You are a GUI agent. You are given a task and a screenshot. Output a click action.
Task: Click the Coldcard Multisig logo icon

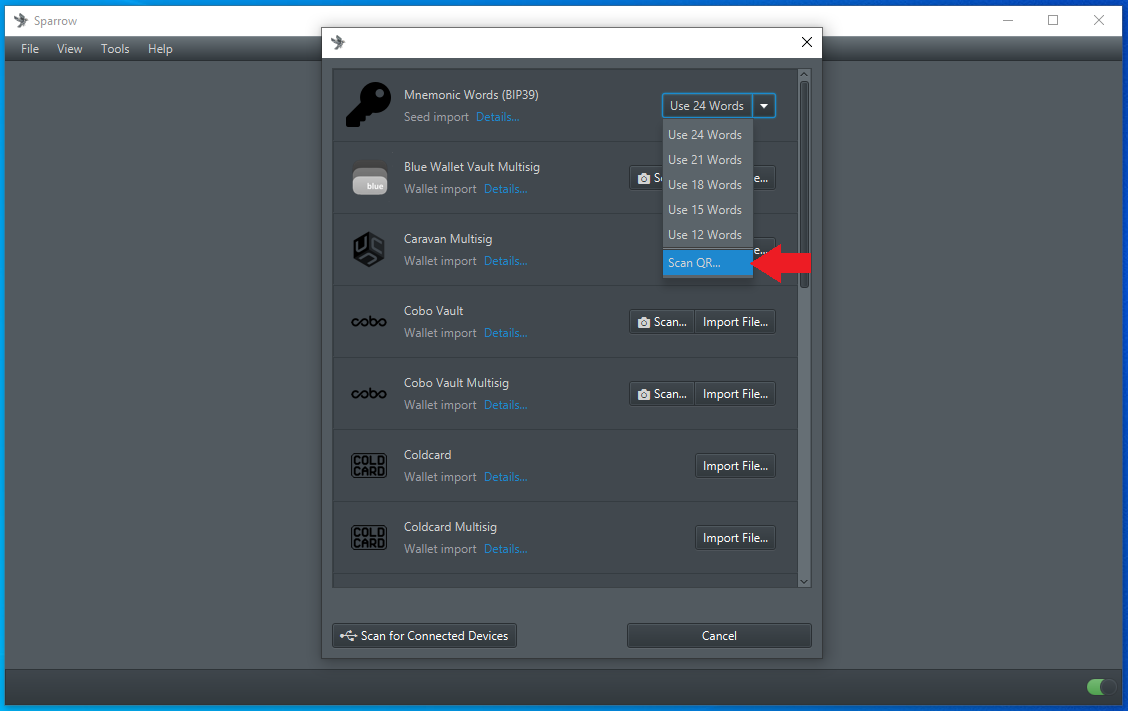point(369,538)
